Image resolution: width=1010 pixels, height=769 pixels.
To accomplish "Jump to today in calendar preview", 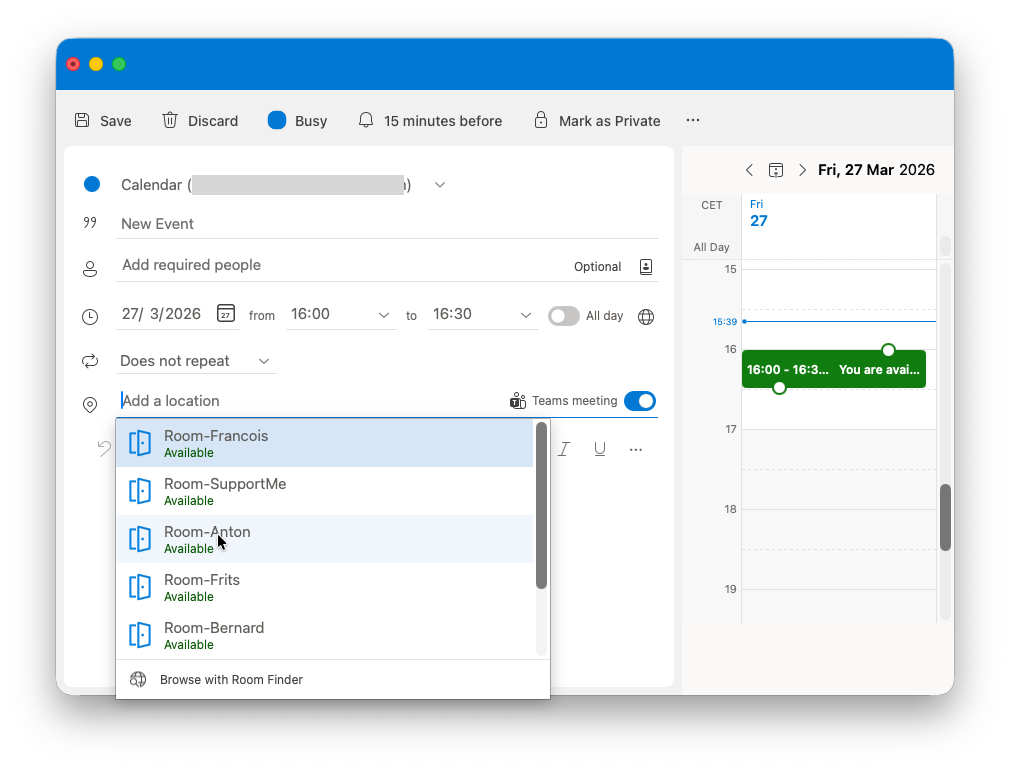I will tap(776, 170).
